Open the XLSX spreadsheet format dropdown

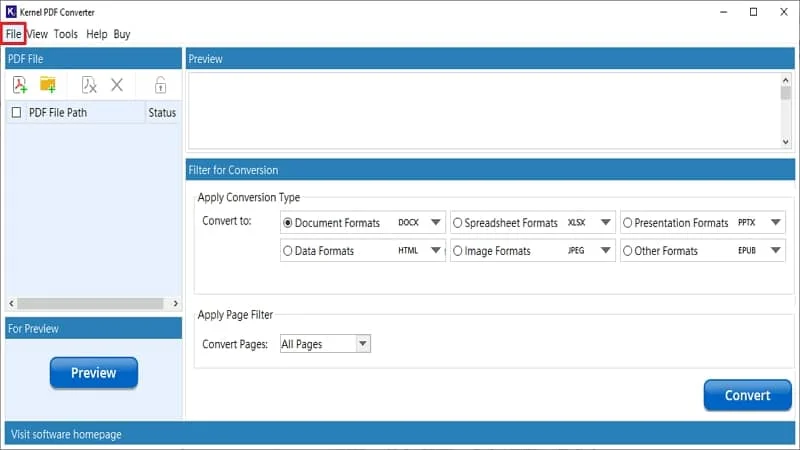pos(606,222)
